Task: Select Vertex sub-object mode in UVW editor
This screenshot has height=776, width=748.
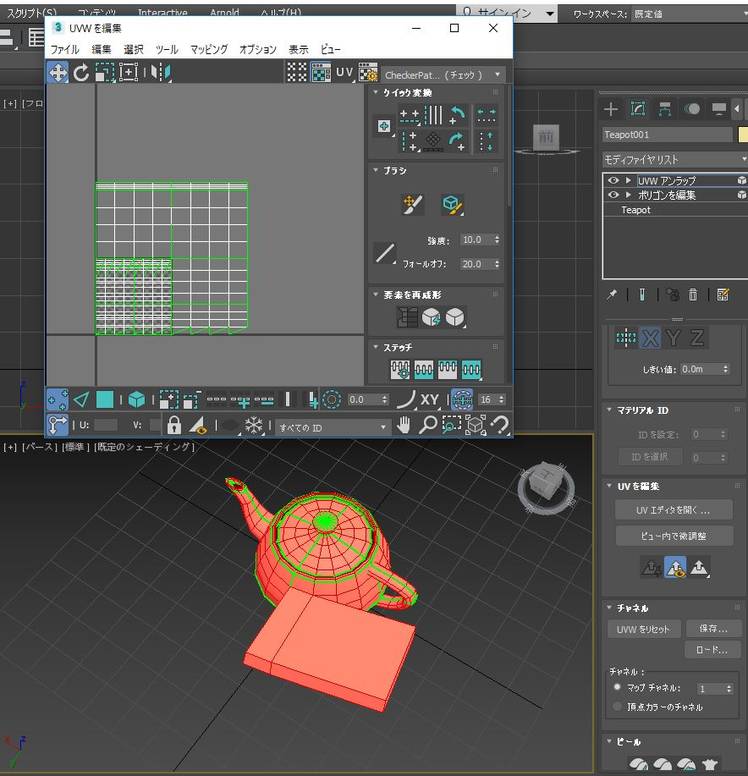Action: click(x=57, y=399)
